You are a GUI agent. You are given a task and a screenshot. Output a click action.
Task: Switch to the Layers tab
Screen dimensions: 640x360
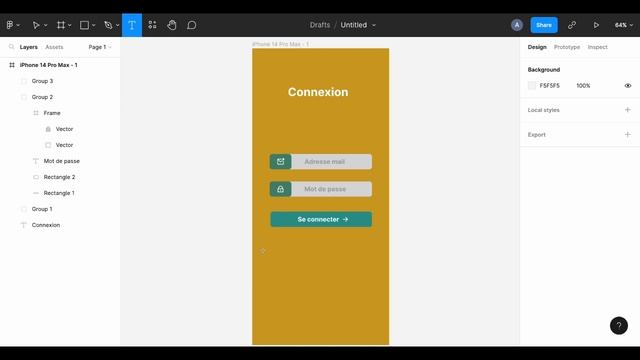[29, 47]
